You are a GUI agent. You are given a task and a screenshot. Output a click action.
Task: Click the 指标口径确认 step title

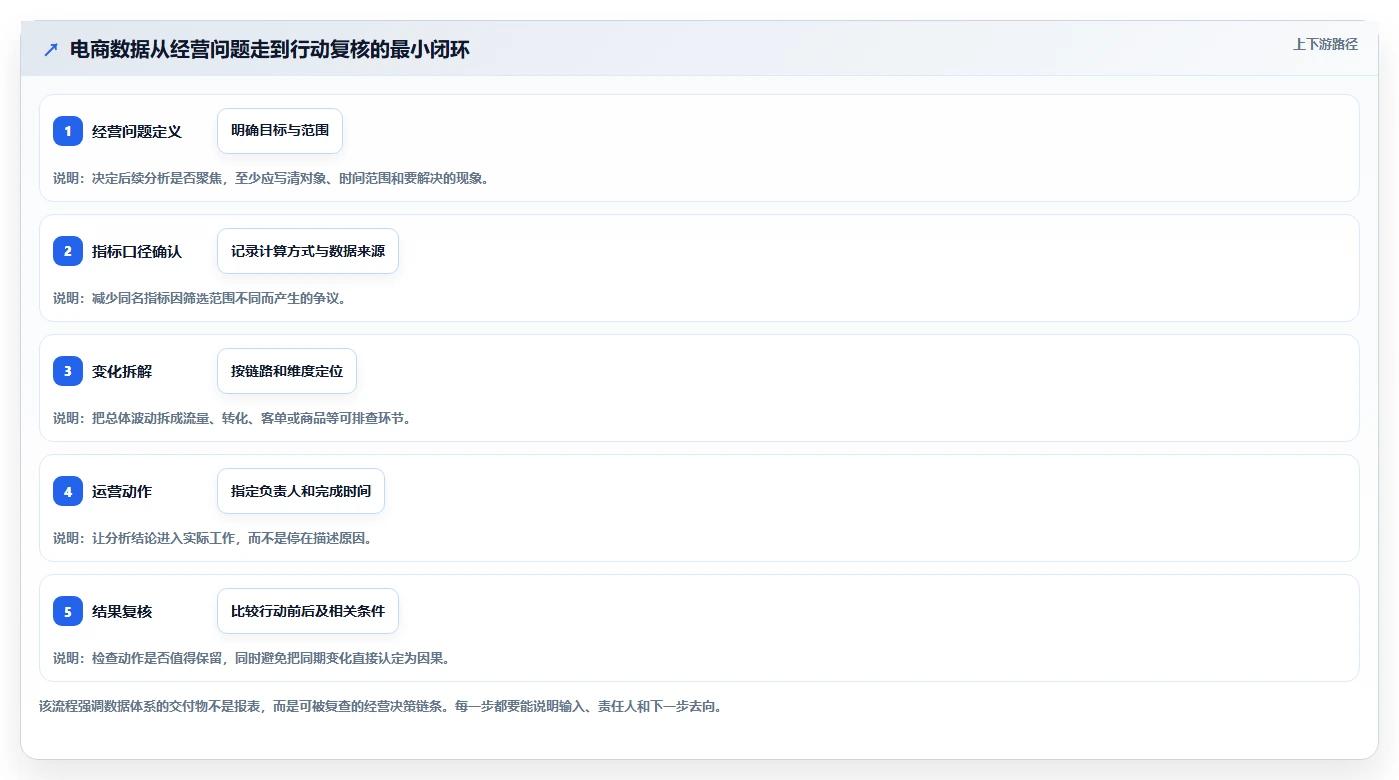(x=137, y=251)
